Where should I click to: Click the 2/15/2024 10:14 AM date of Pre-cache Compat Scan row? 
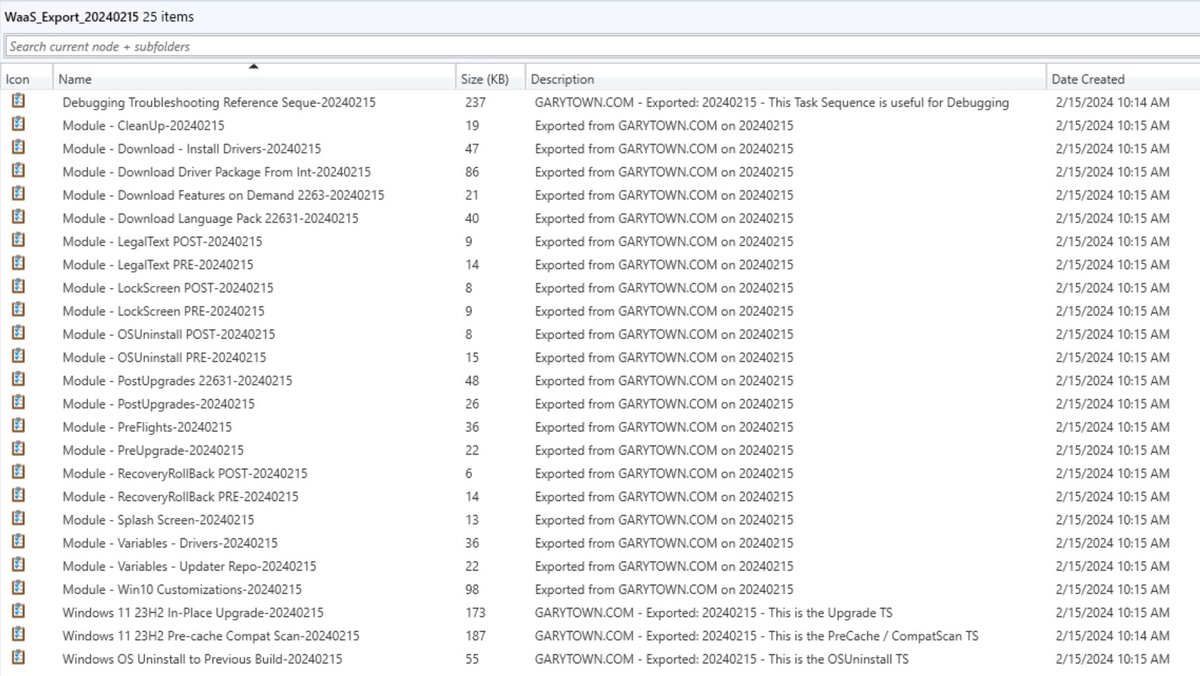[1112, 636]
